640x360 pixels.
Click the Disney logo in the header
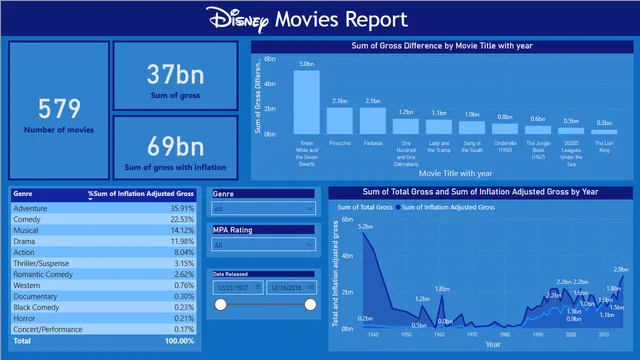click(238, 19)
